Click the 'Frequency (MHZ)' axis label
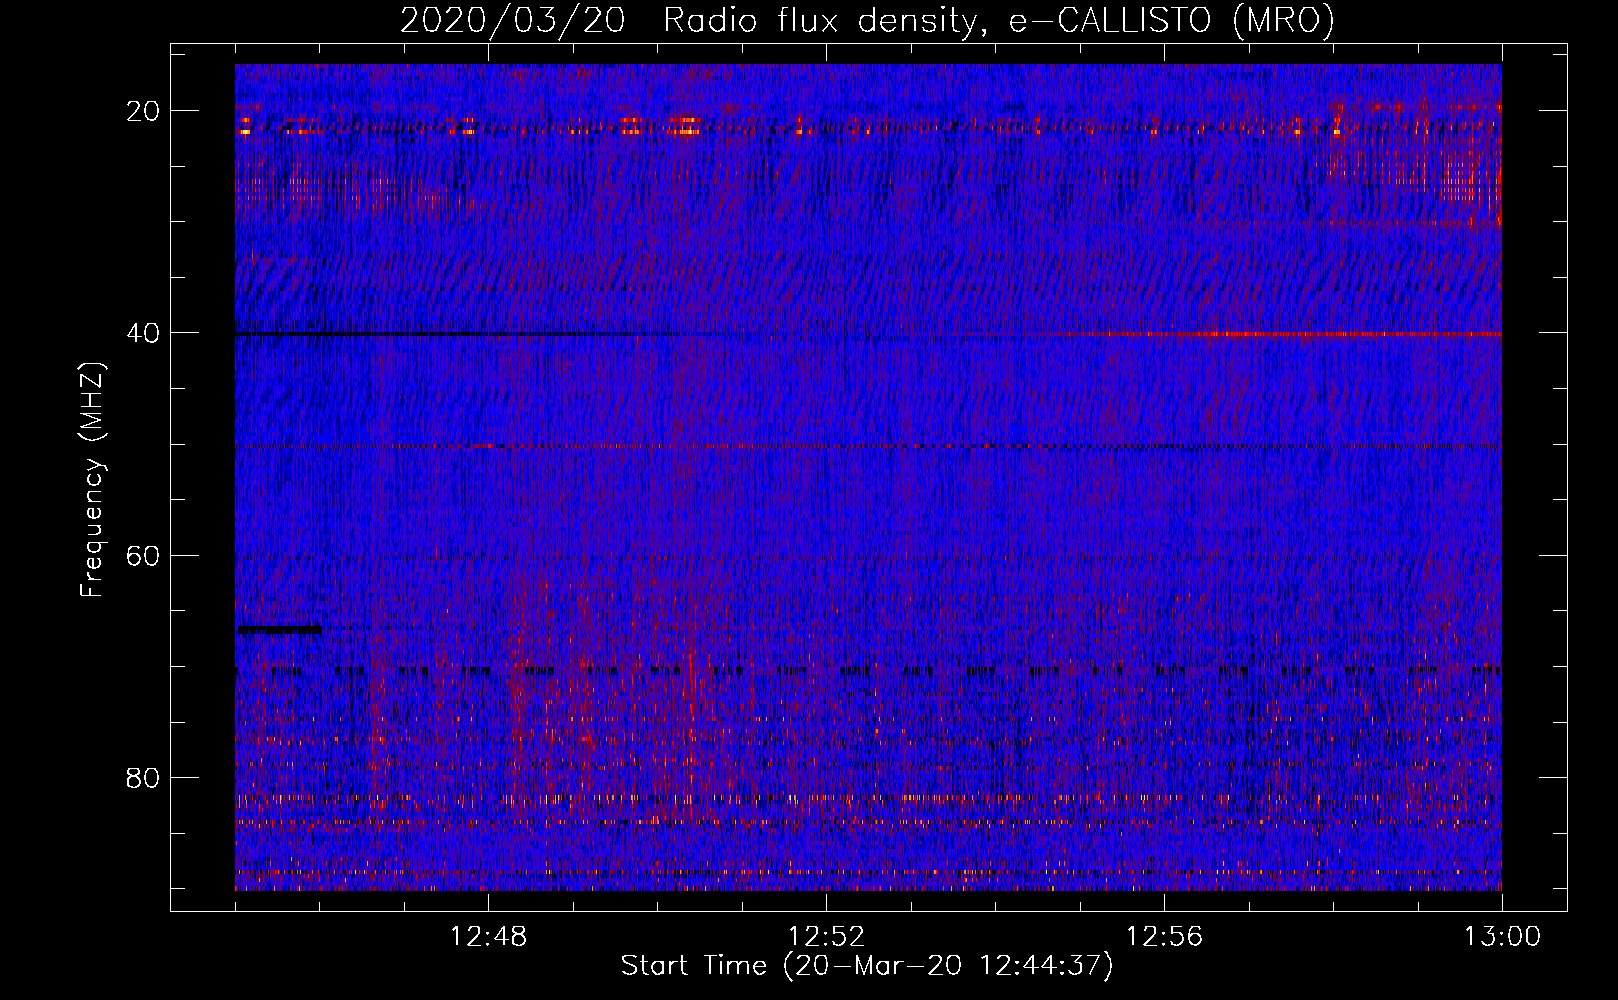 pos(92,480)
